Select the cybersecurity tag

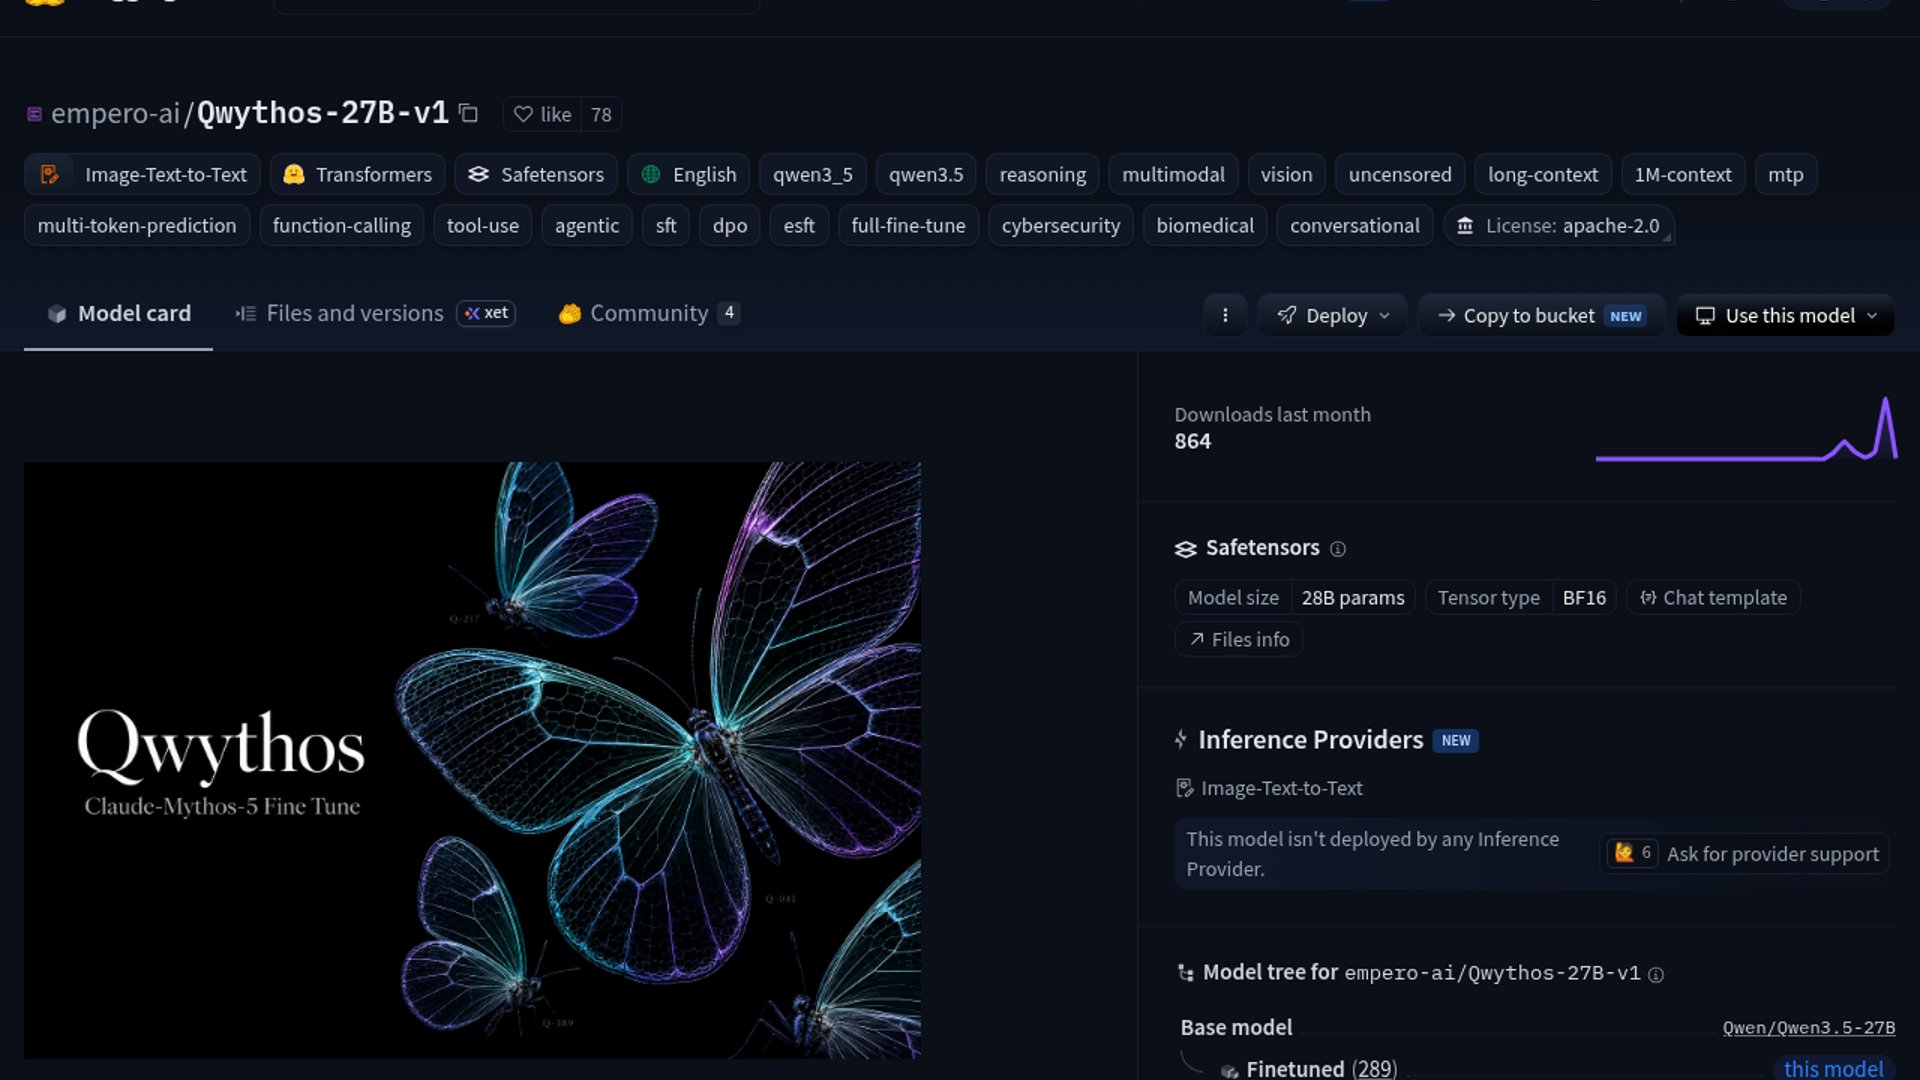click(x=1061, y=225)
